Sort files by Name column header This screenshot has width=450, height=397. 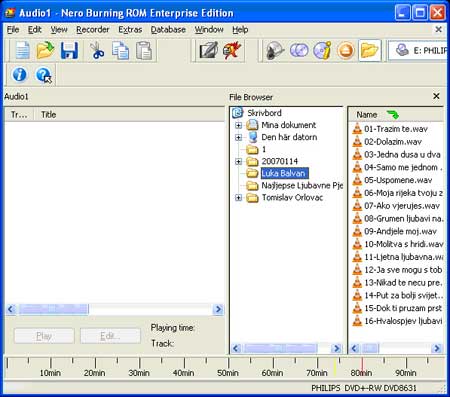point(396,115)
